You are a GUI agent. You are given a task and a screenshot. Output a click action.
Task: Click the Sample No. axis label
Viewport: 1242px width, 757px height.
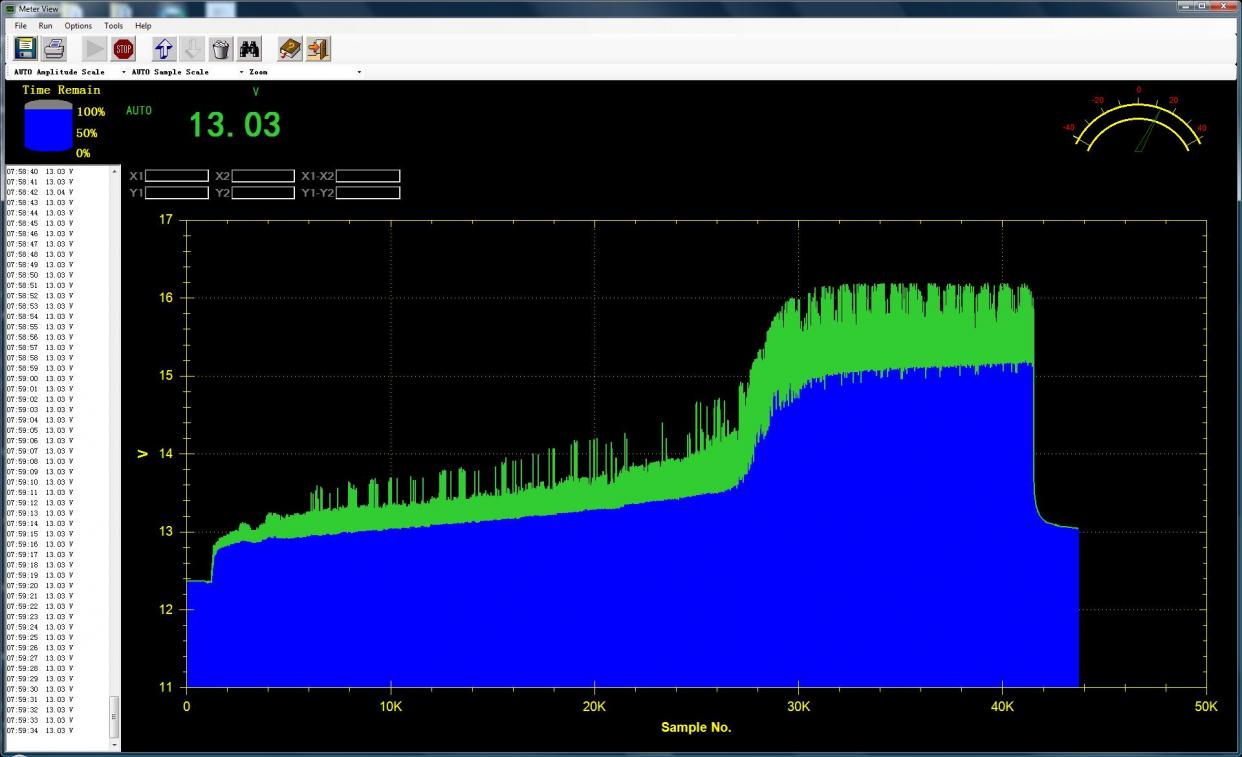click(x=696, y=727)
